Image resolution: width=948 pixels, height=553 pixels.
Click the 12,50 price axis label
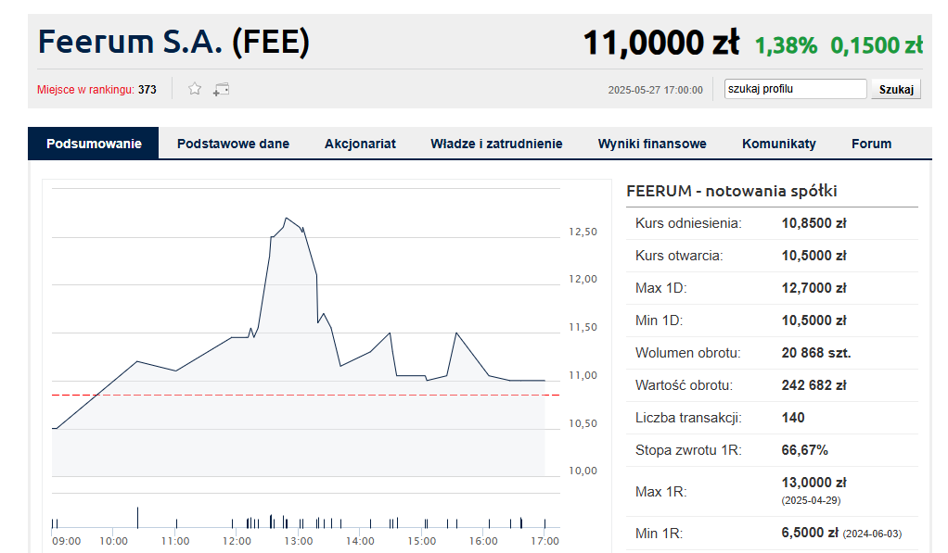pyautogui.click(x=583, y=231)
